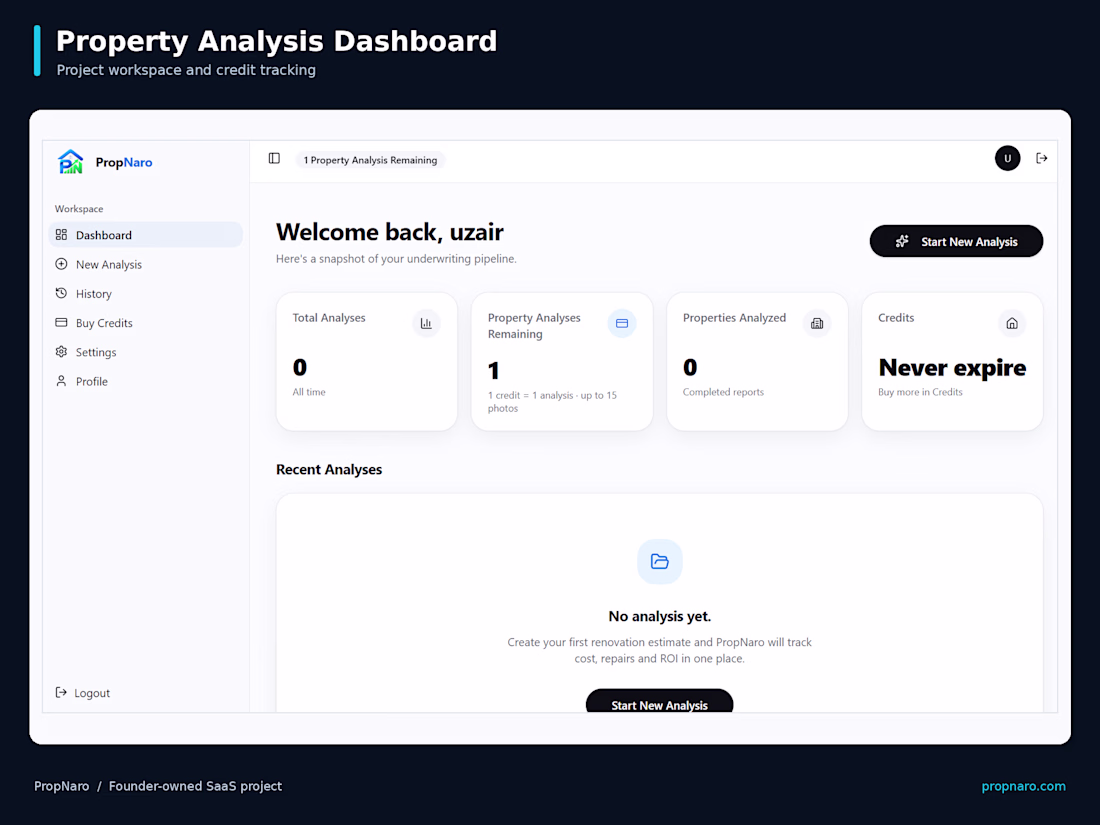This screenshot has width=1100, height=825.
Task: Click the plus circle icon for New Analysis
Action: tap(62, 264)
